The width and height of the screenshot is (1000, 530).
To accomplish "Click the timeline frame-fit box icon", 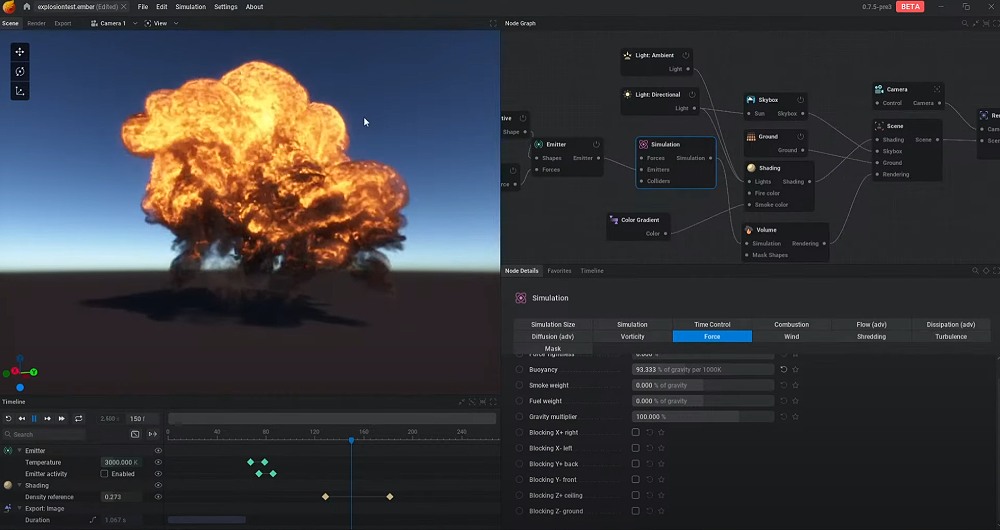I will (x=135, y=434).
